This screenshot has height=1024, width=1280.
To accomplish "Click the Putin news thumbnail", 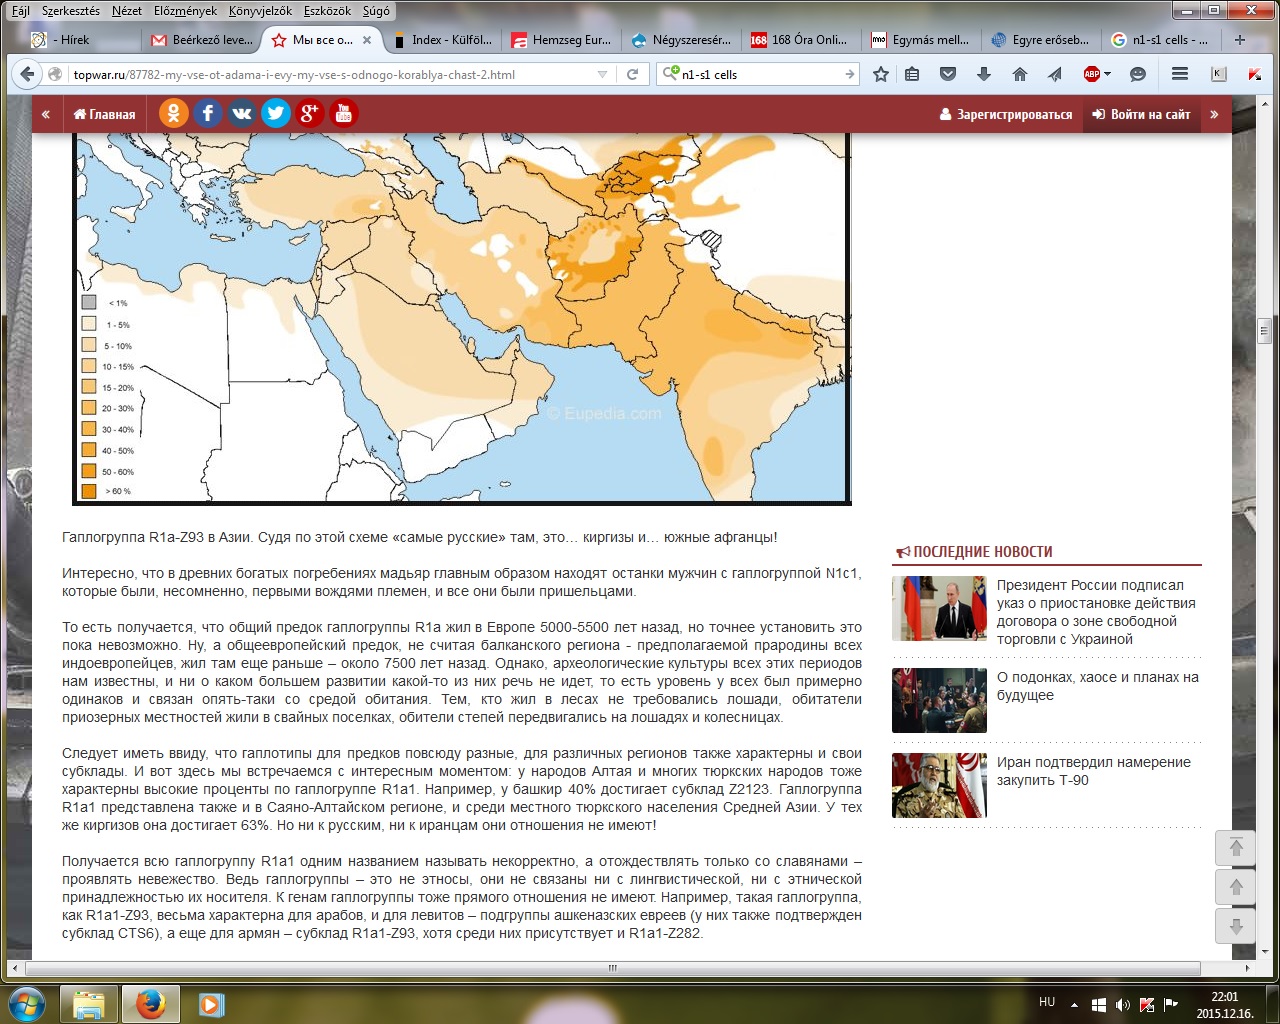I will (x=939, y=609).
